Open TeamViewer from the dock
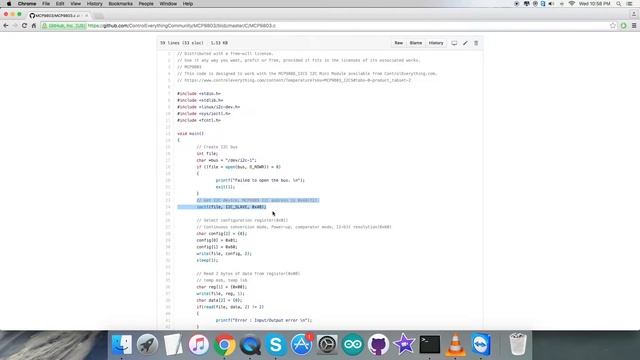Image resolution: width=640 pixels, height=360 pixels. pos(481,344)
